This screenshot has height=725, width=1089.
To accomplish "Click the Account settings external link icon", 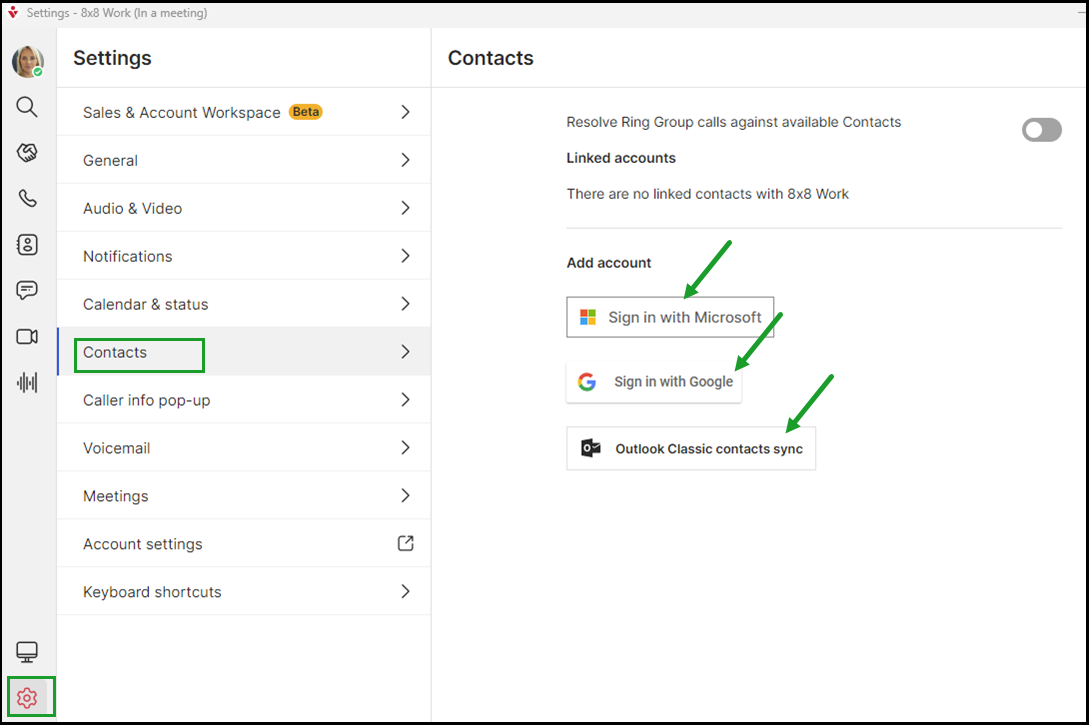I will tap(406, 543).
